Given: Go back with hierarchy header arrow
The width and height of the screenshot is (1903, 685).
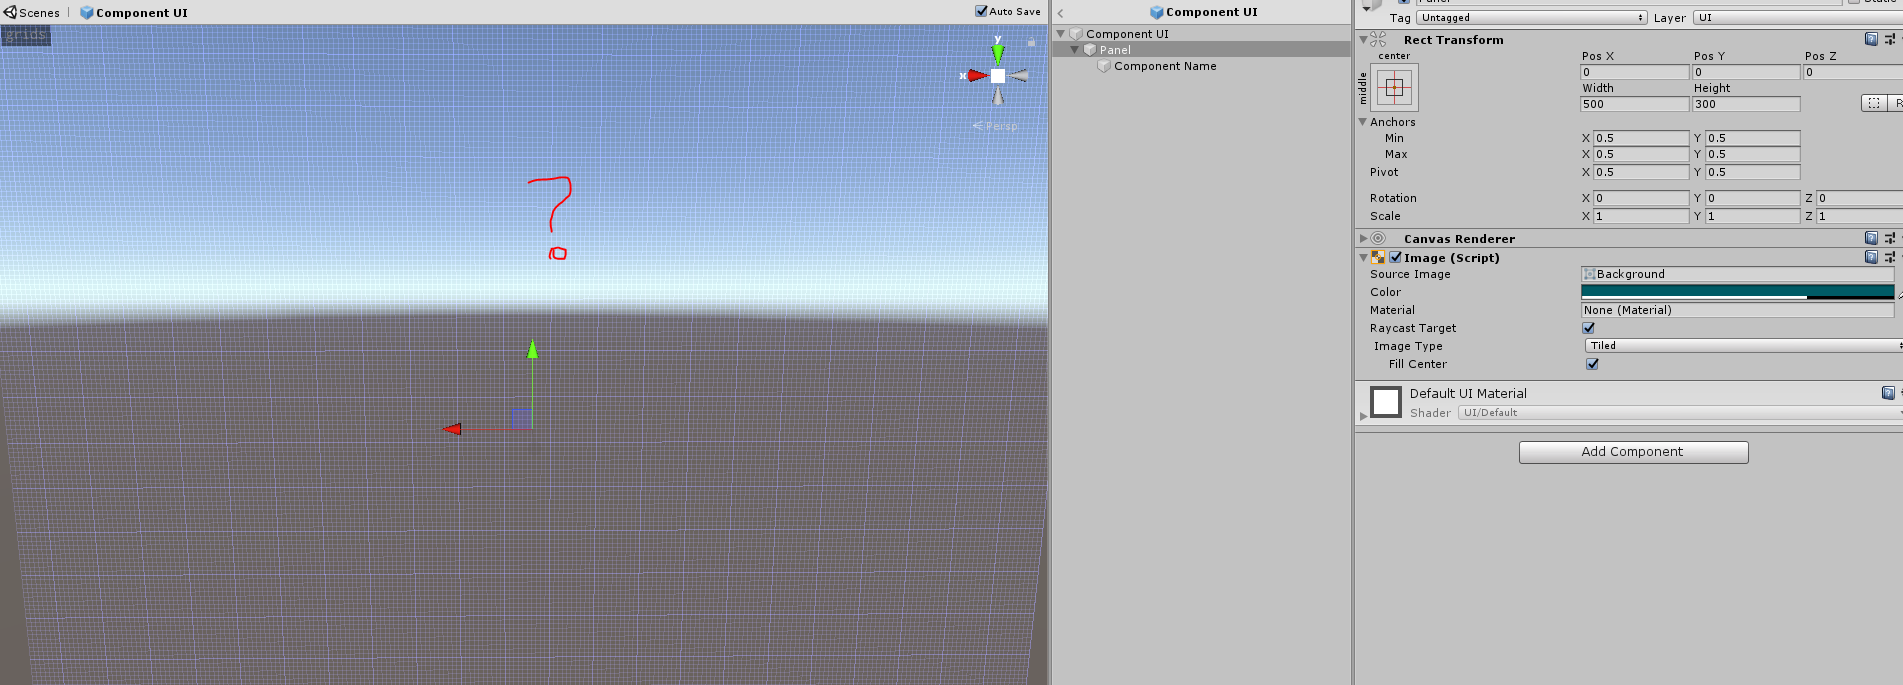Looking at the screenshot, I should [1060, 13].
